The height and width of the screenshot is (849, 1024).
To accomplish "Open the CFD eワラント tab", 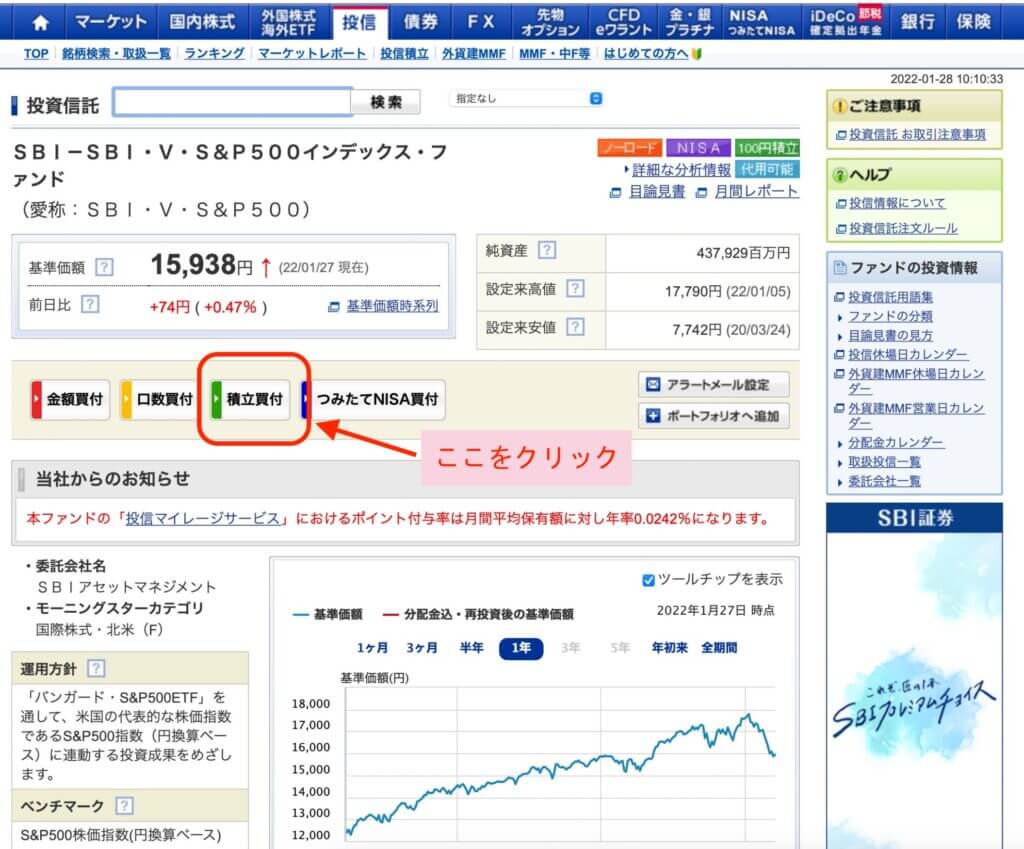I will (x=624, y=22).
